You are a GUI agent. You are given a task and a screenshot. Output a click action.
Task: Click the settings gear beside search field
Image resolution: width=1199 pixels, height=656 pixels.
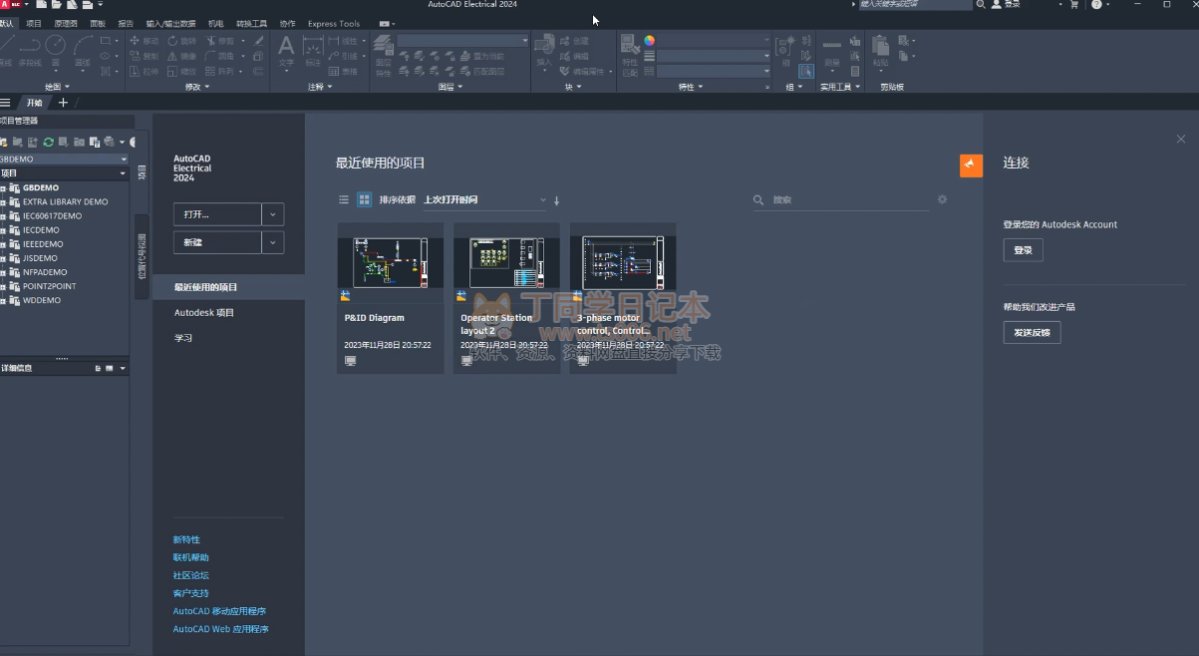click(942, 200)
